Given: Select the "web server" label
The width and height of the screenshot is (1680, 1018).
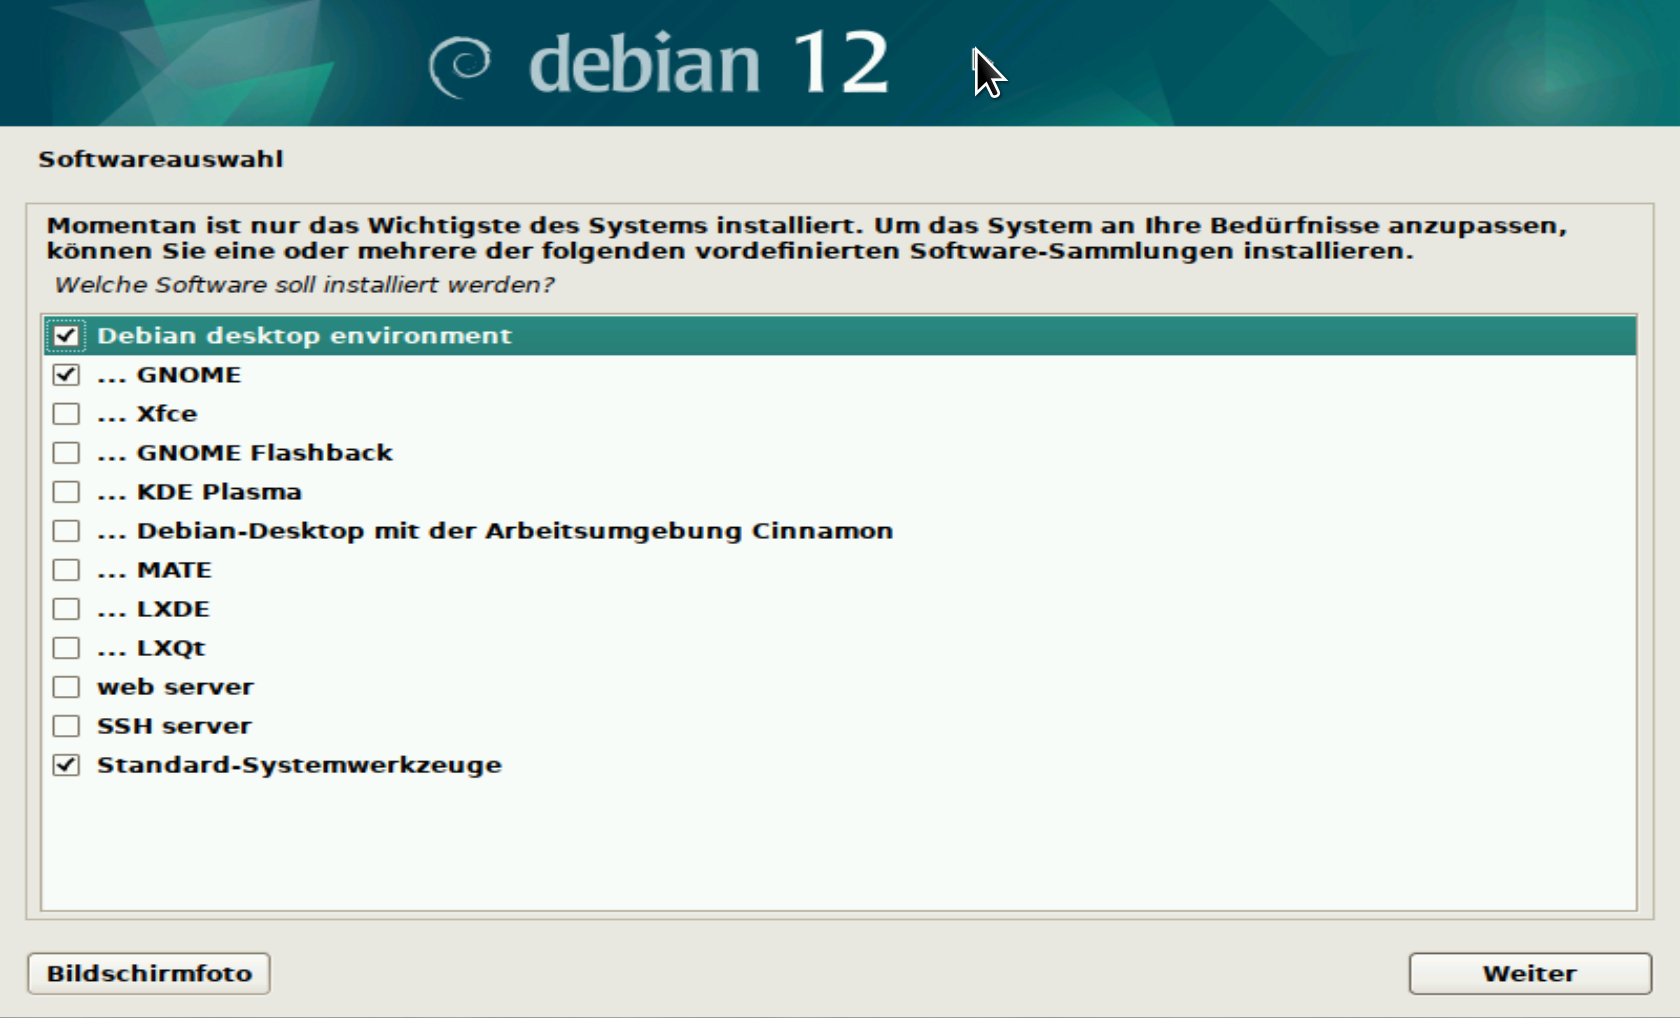Looking at the screenshot, I should [175, 687].
